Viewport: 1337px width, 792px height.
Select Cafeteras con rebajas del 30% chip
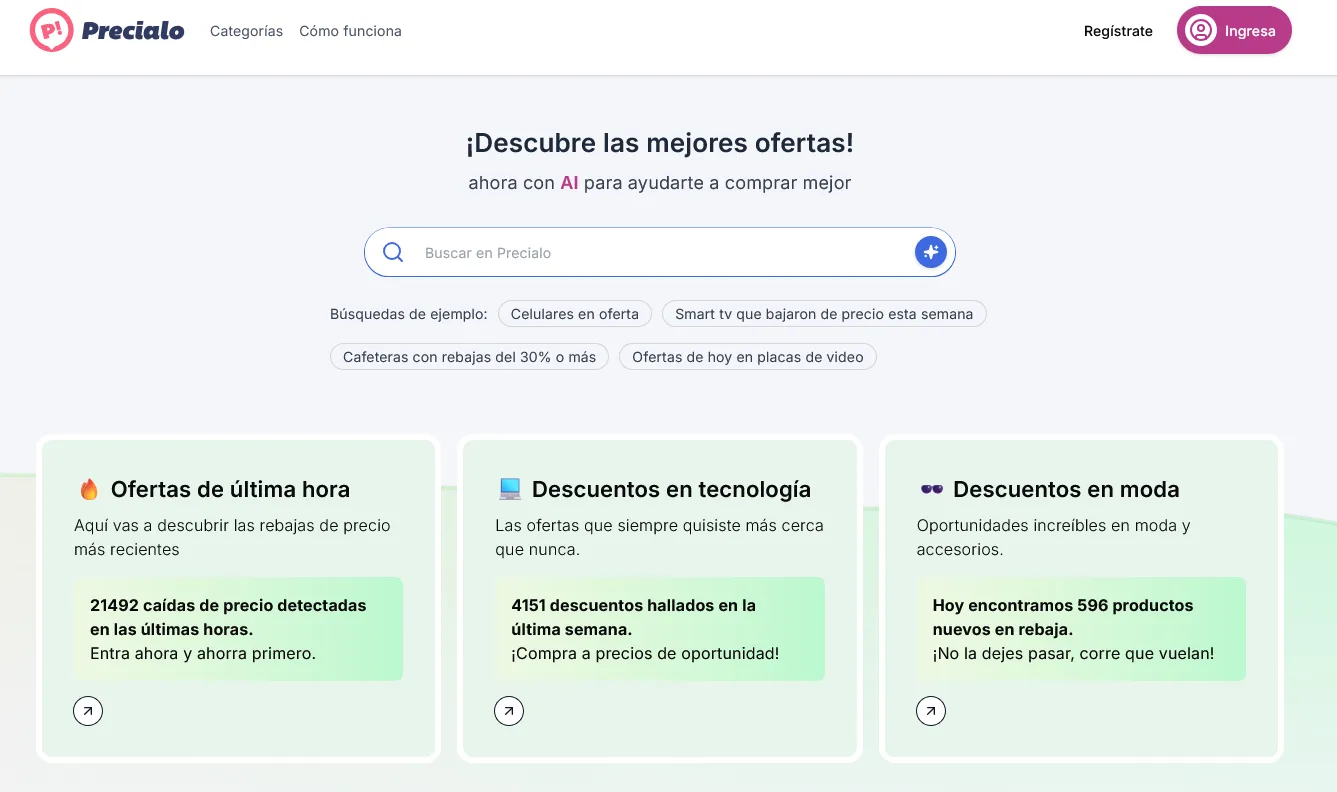[469, 357]
